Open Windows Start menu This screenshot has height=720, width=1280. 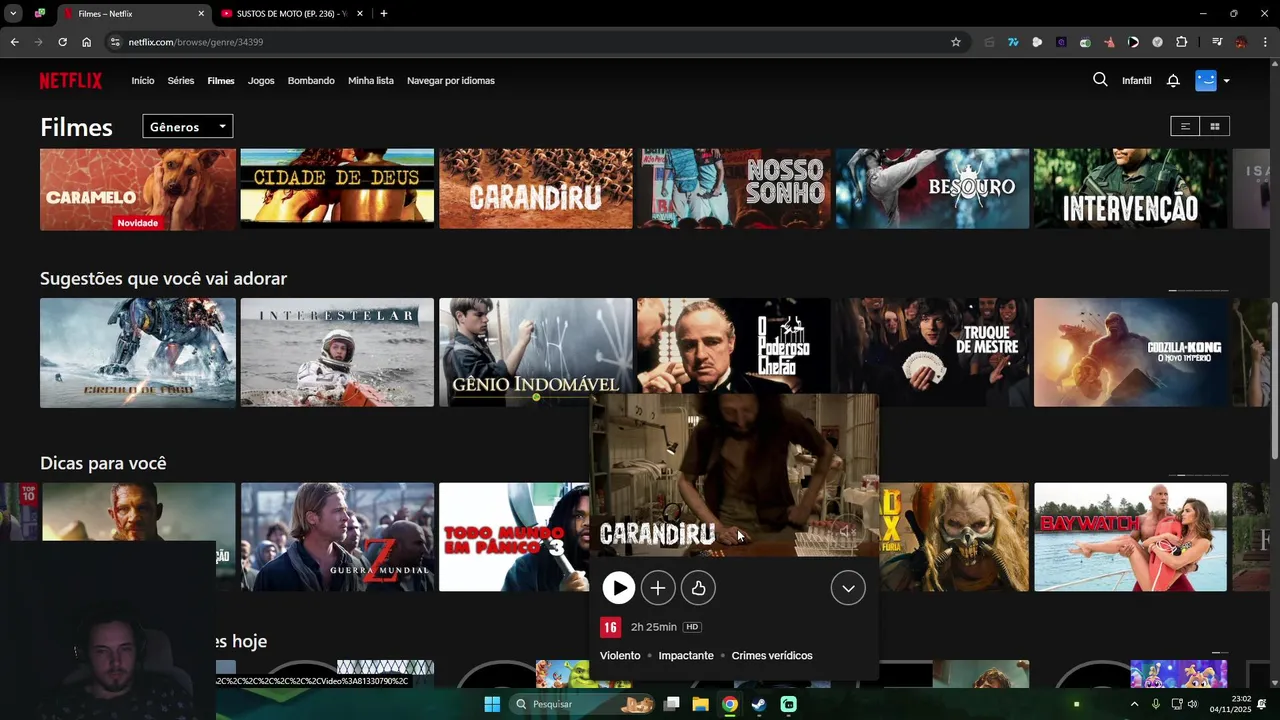click(x=492, y=704)
